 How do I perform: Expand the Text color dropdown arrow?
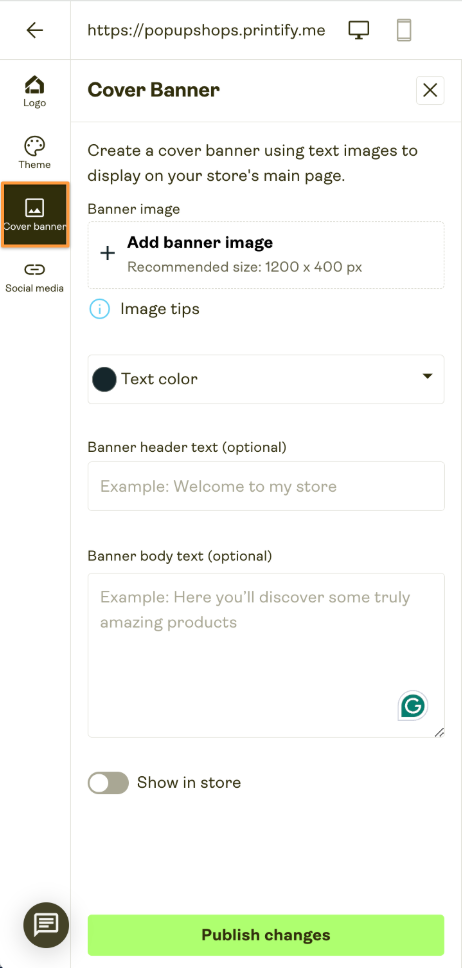pyautogui.click(x=427, y=376)
